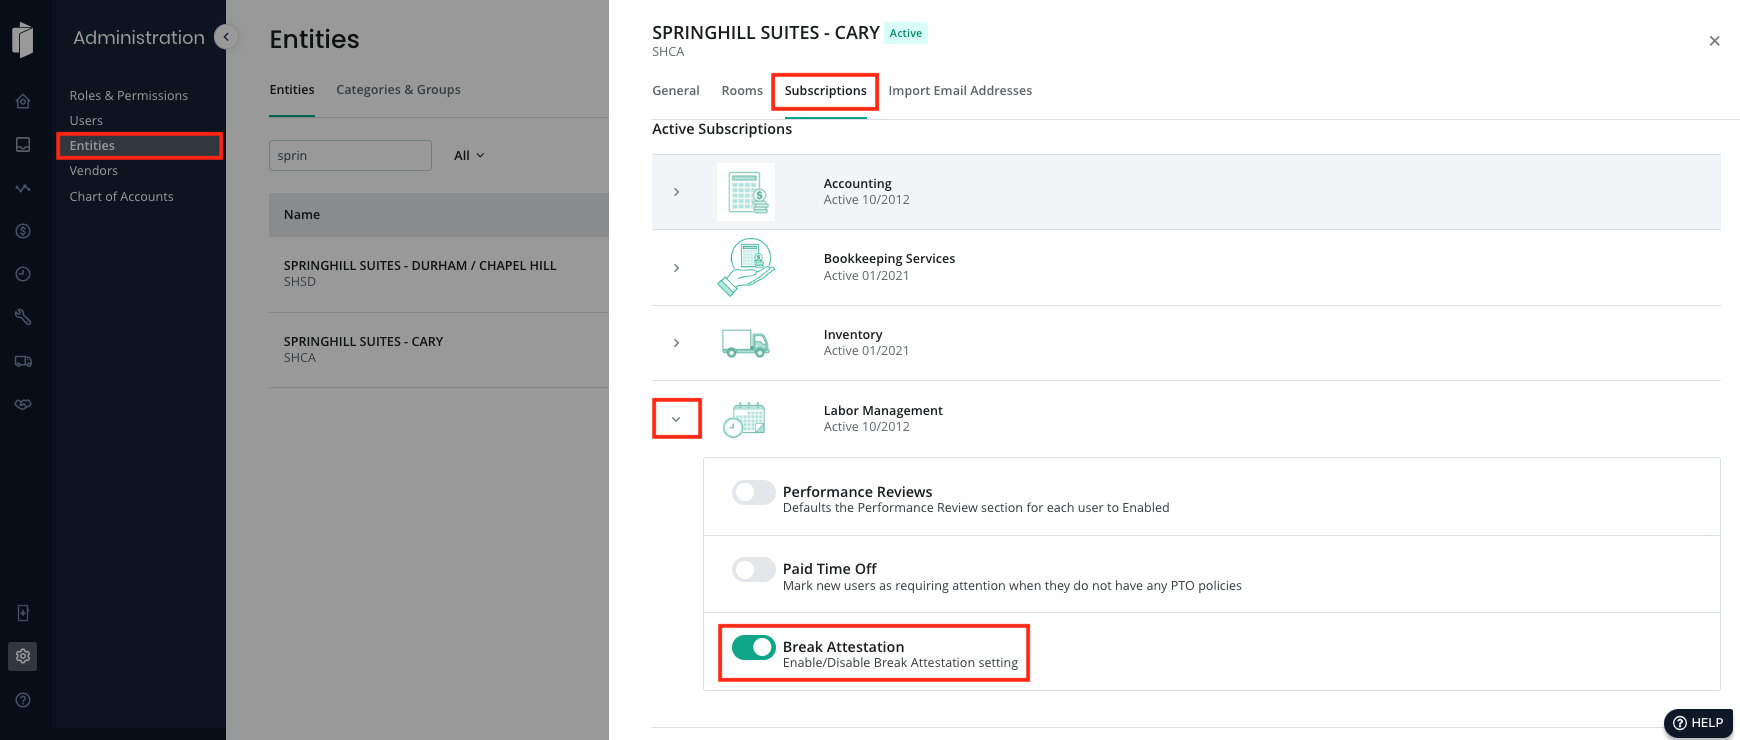1740x740 pixels.
Task: Open the clock labor icon in sidebar
Action: coord(23,274)
